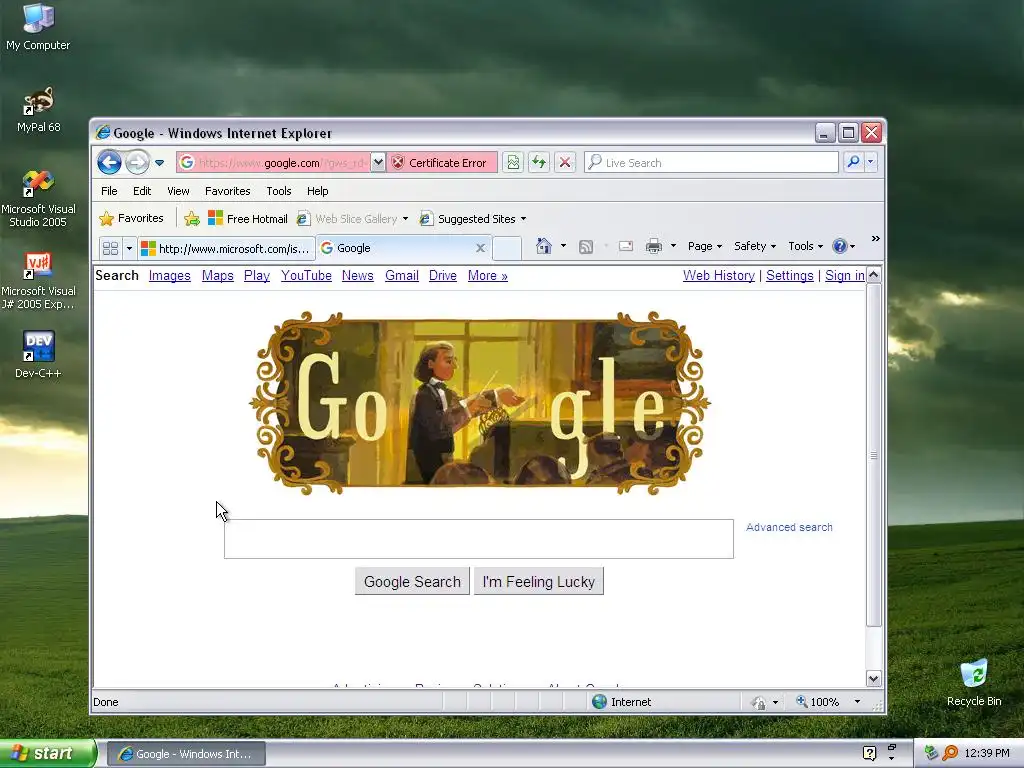Screen dimensions: 1024x768
Task: Expand the Suggested Sites dropdown
Action: tap(523, 219)
